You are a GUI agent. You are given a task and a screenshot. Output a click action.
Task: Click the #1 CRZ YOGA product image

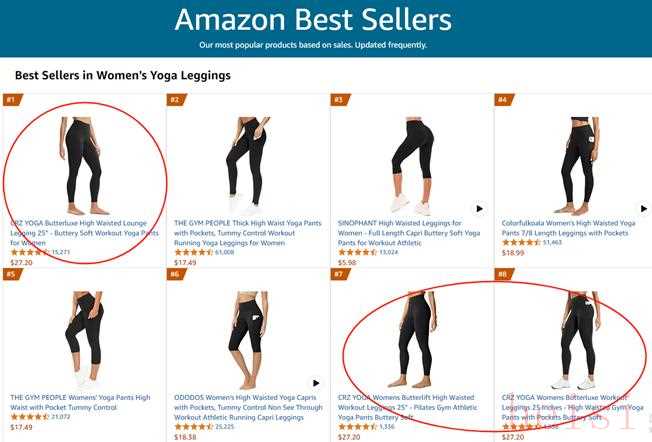click(x=82, y=165)
